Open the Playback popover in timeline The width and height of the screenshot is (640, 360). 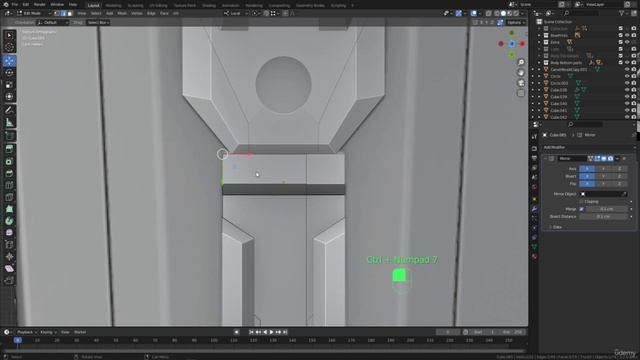(x=27, y=332)
